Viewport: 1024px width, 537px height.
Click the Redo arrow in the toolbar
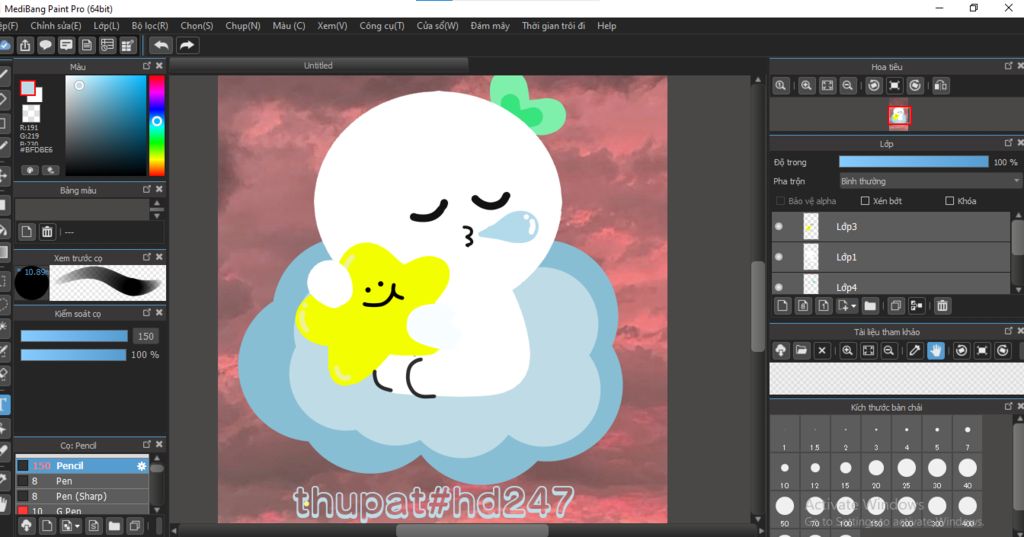(187, 45)
